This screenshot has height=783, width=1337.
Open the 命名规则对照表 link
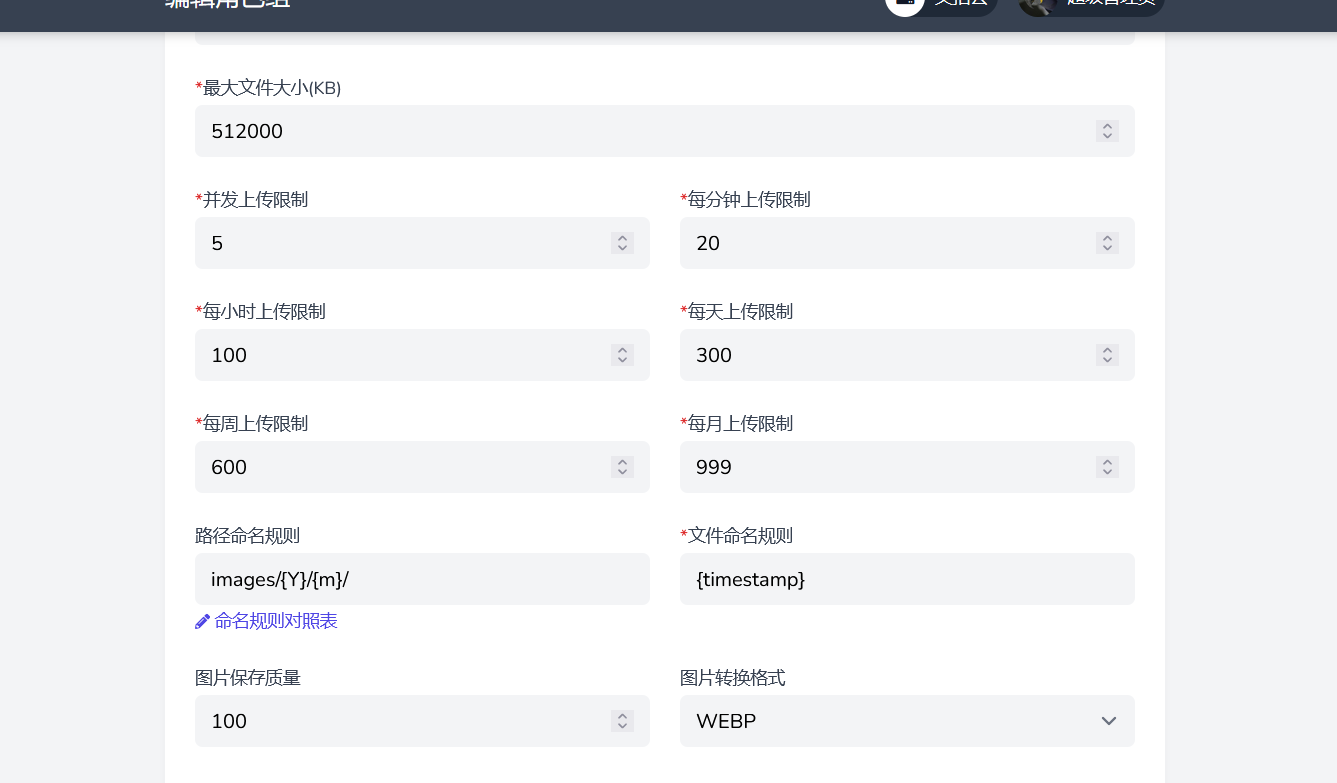pyautogui.click(x=275, y=621)
